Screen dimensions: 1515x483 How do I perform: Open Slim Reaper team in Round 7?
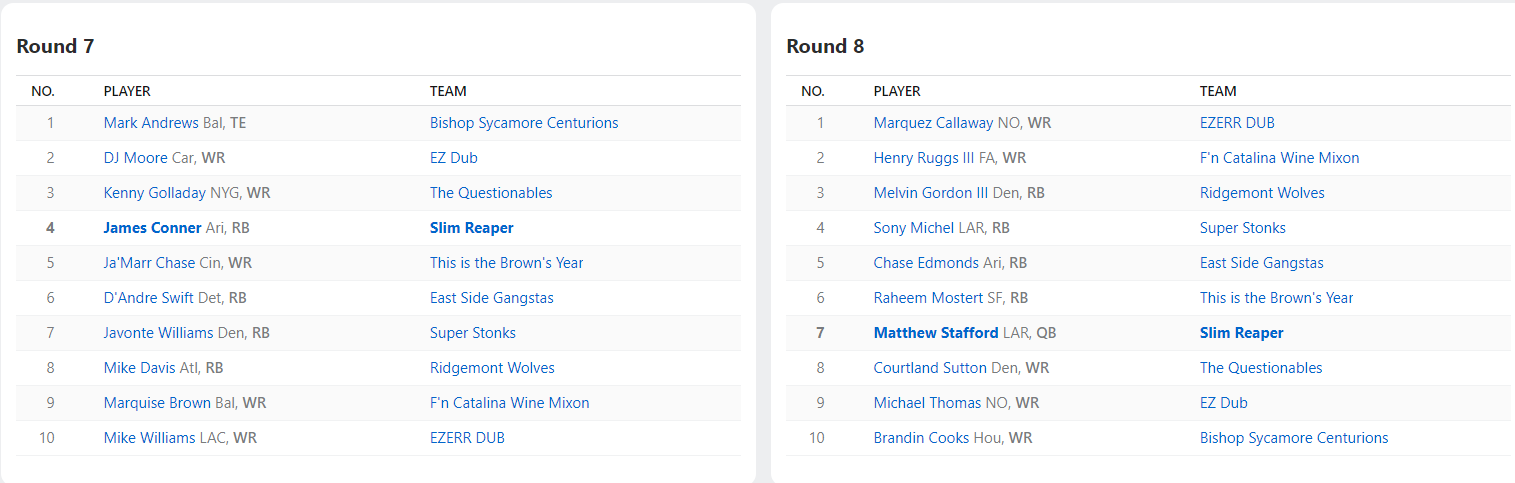(x=471, y=228)
